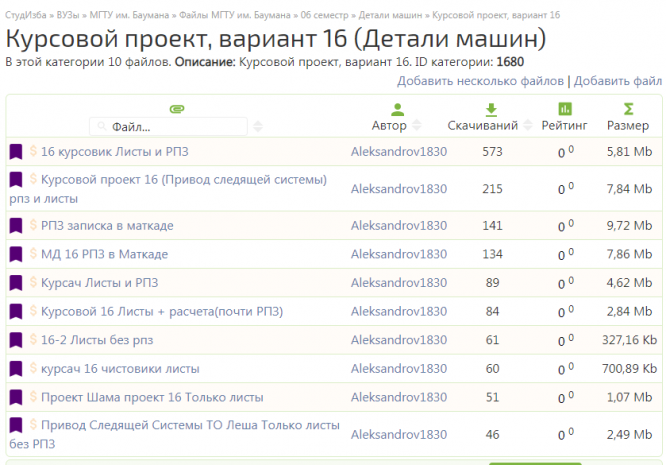Viewport: 666px width, 465px height.
Task: Sort table using arrows beside Автор
Action: (417, 125)
